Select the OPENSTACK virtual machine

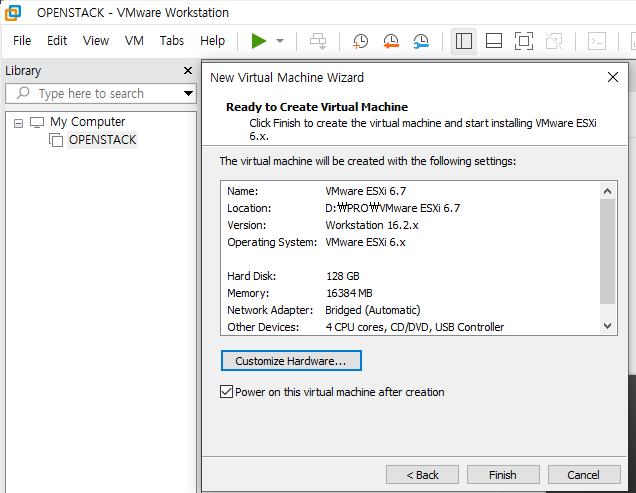102,140
